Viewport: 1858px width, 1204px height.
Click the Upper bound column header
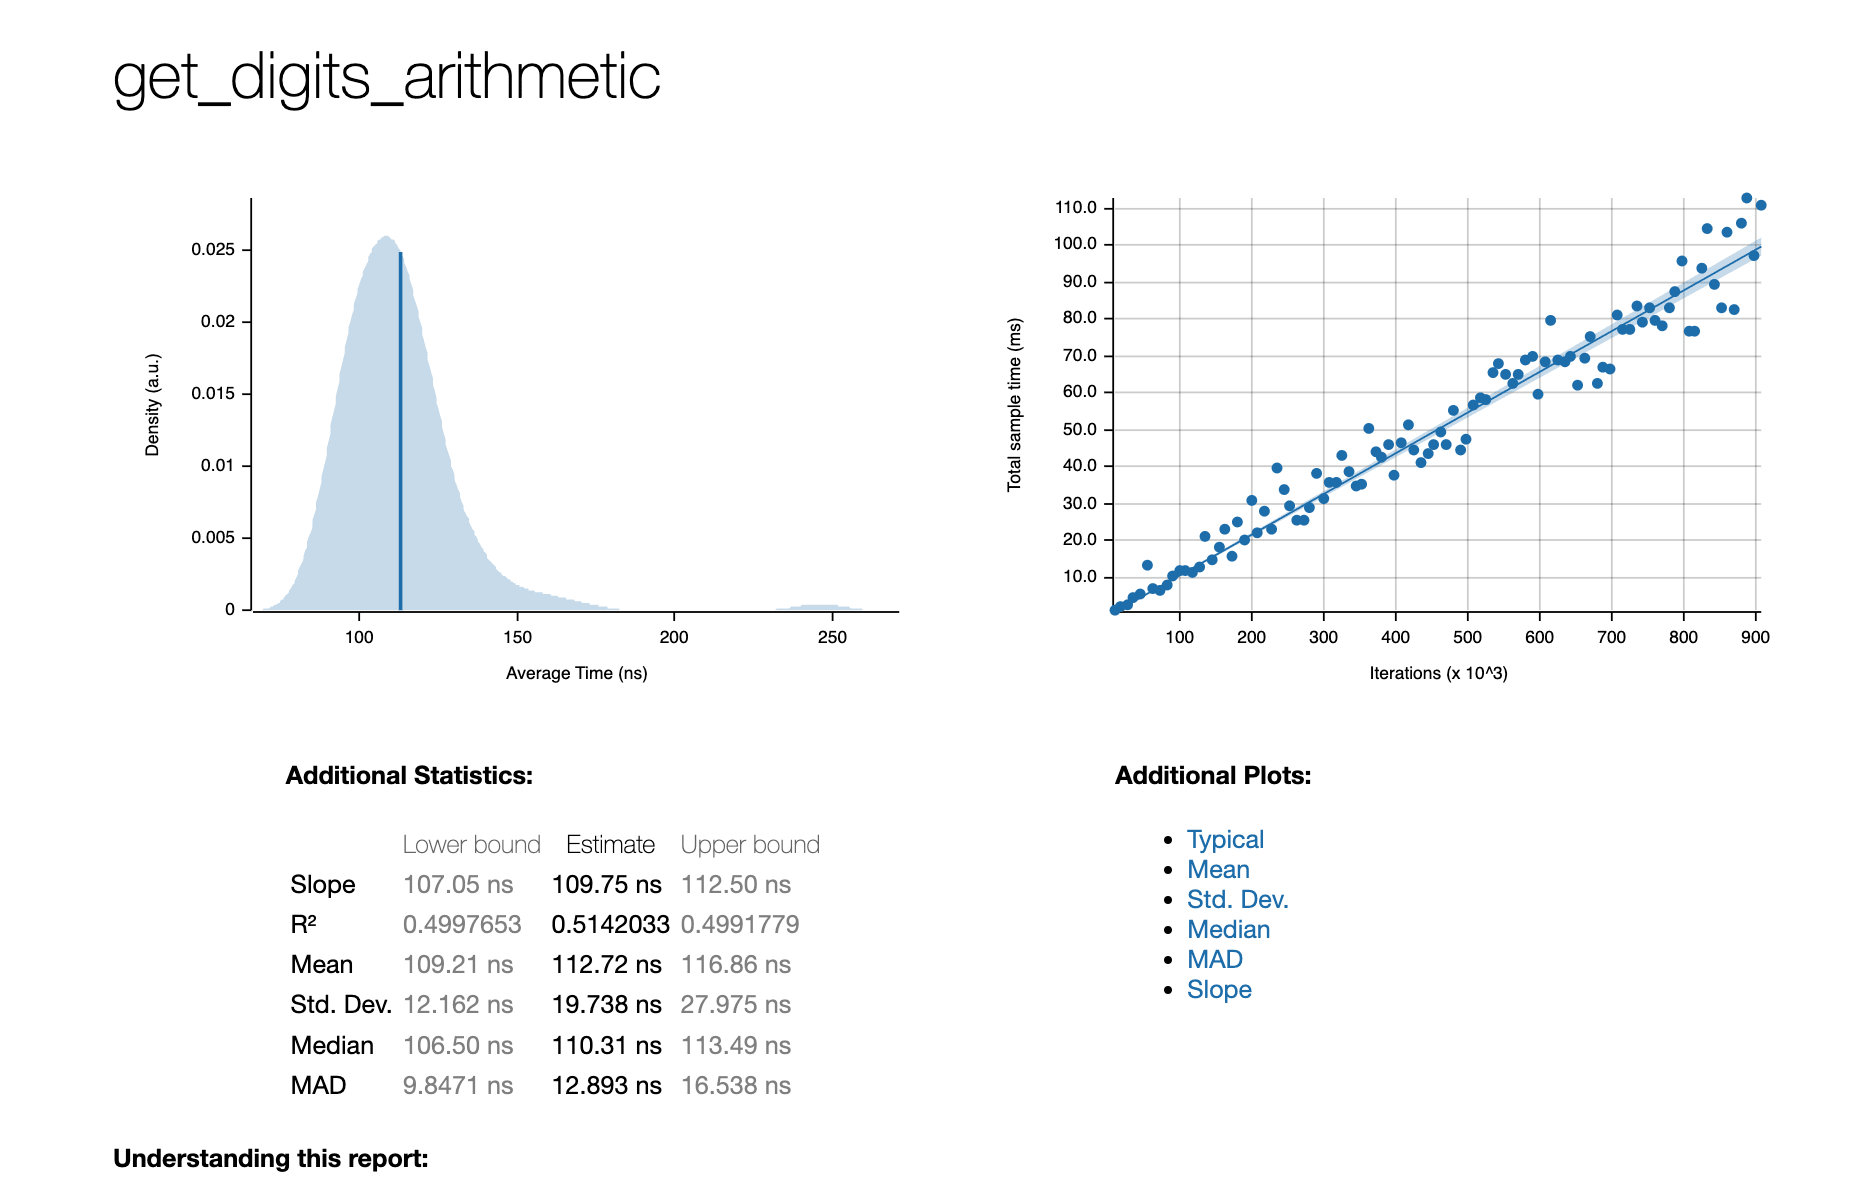(x=750, y=845)
